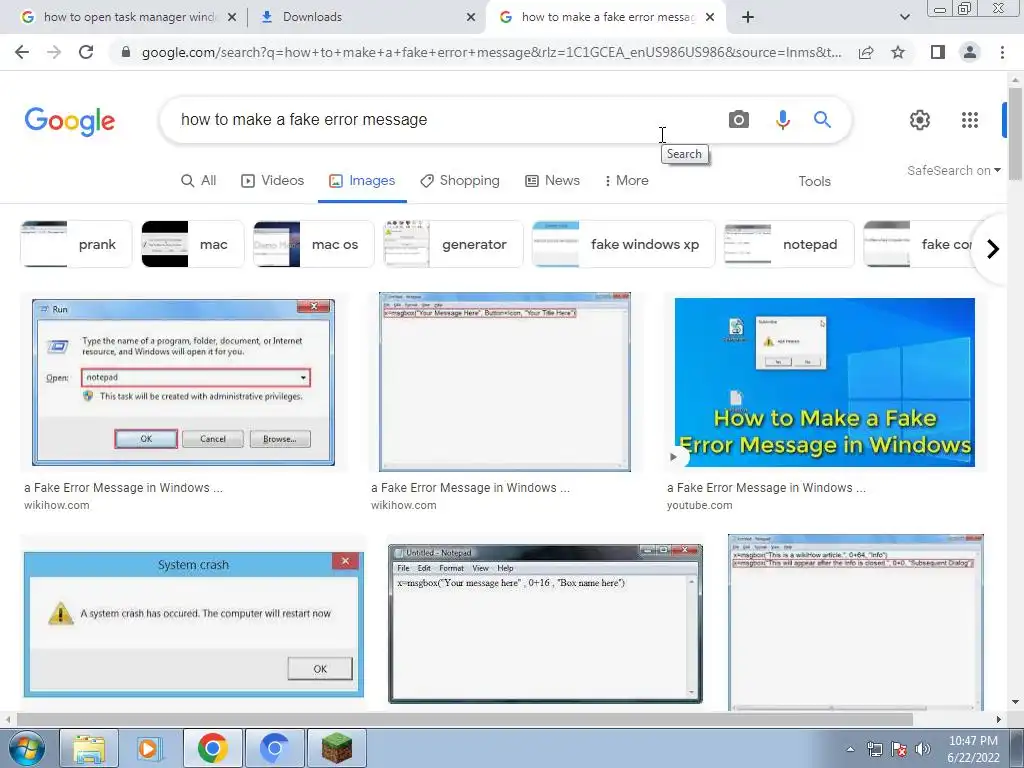Filter results with the mac chip
The width and height of the screenshot is (1024, 768).
pos(193,244)
